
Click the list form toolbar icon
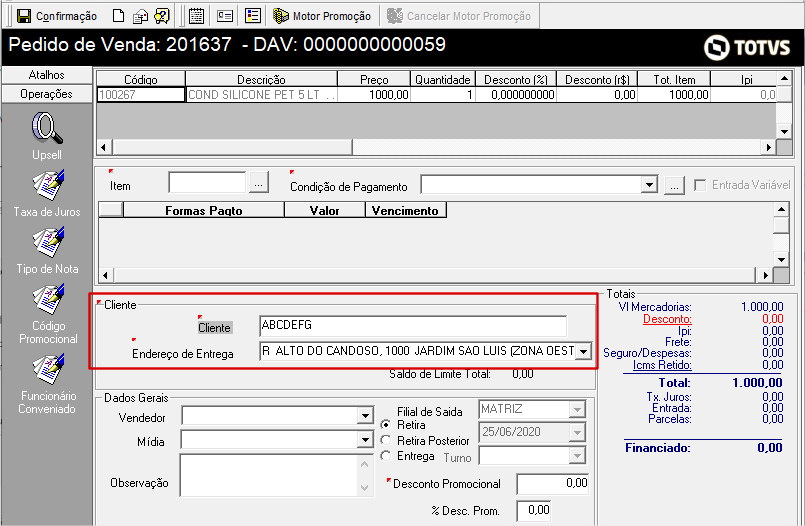tap(253, 16)
